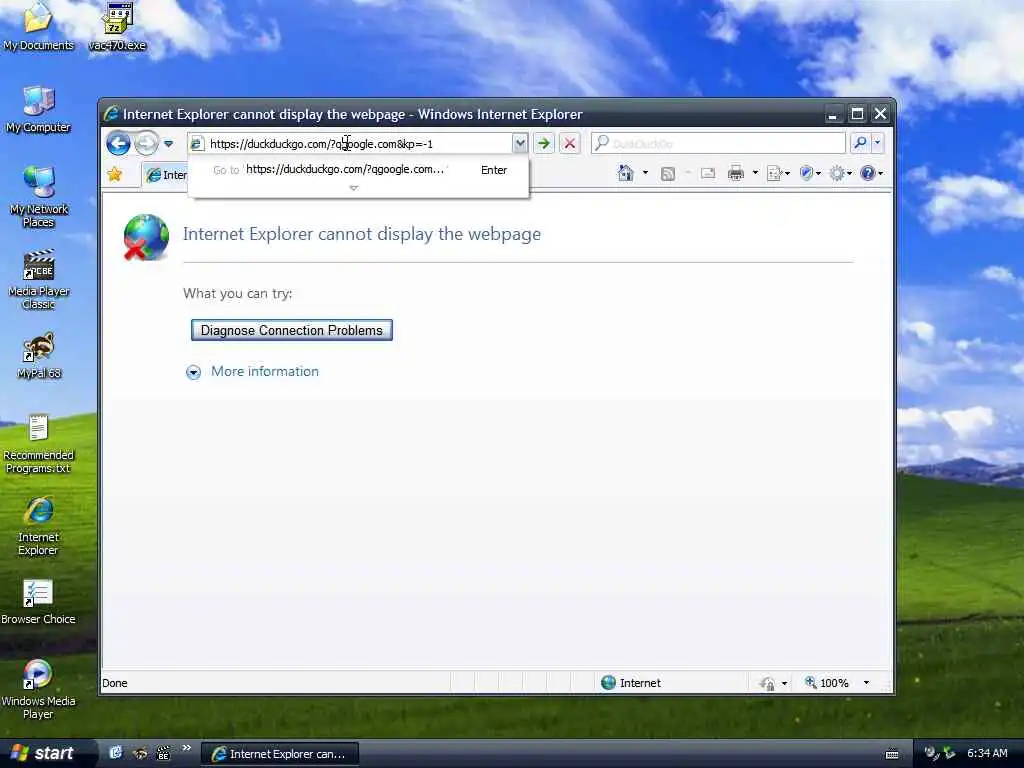
Task: Select Recommended Programs.txt on desktop
Action: (x=38, y=444)
